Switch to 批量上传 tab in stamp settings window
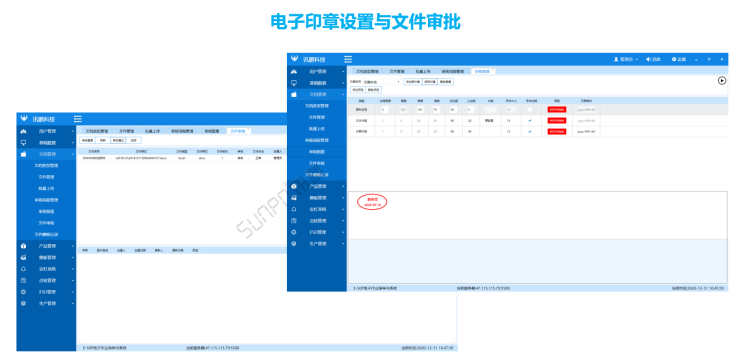The image size is (750, 363). point(423,71)
